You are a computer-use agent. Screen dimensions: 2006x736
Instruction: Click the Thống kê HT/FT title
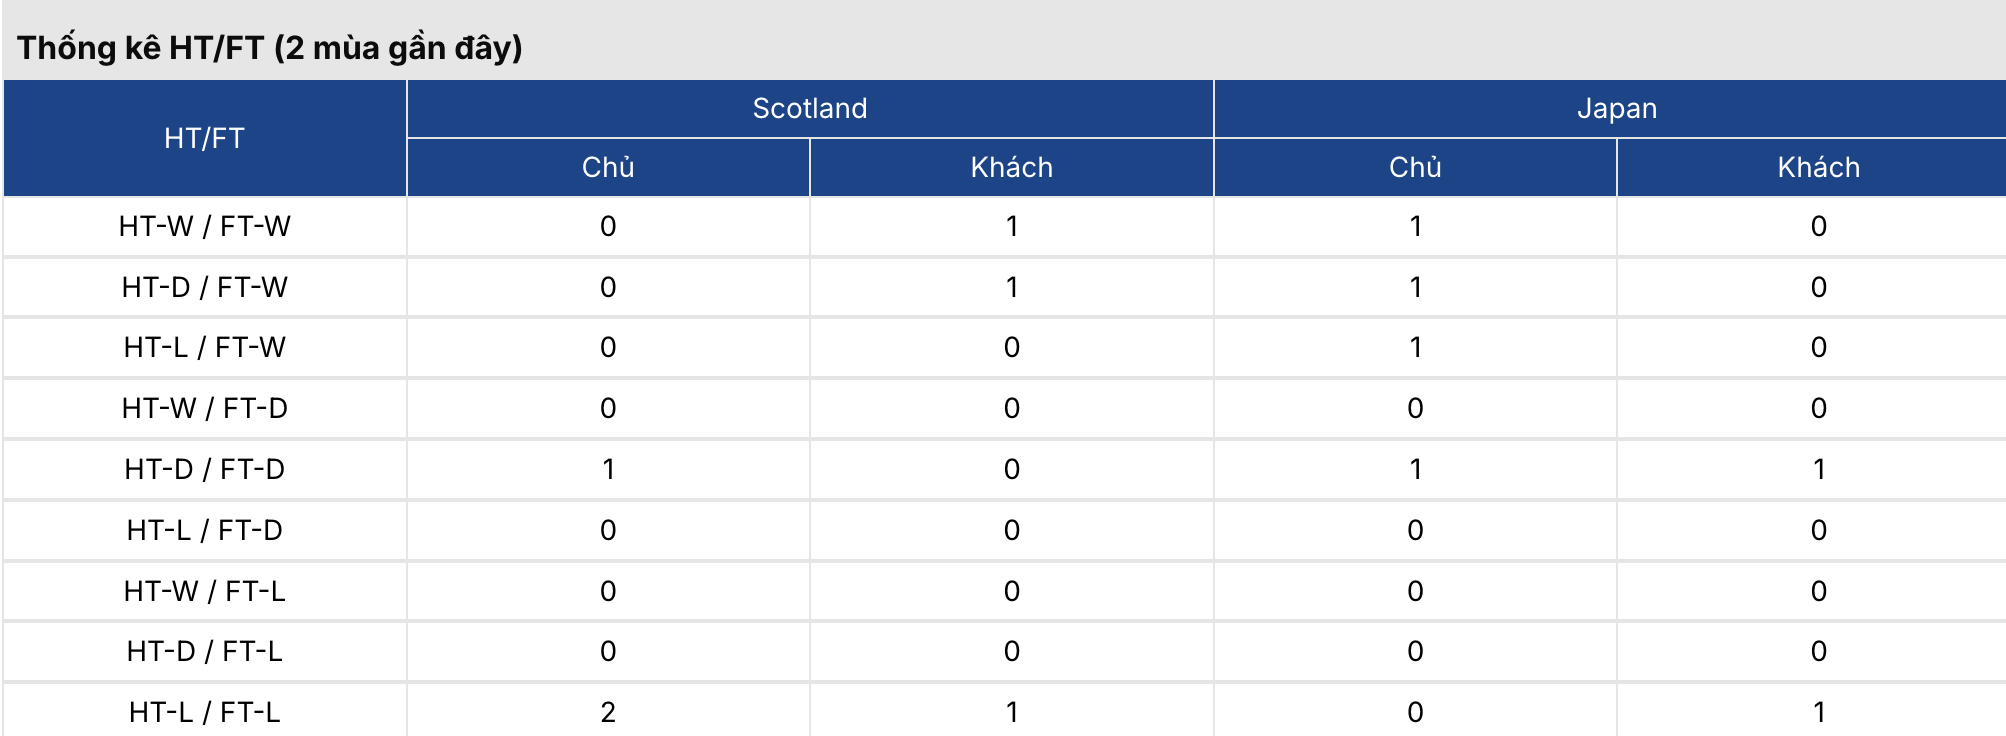[270, 47]
